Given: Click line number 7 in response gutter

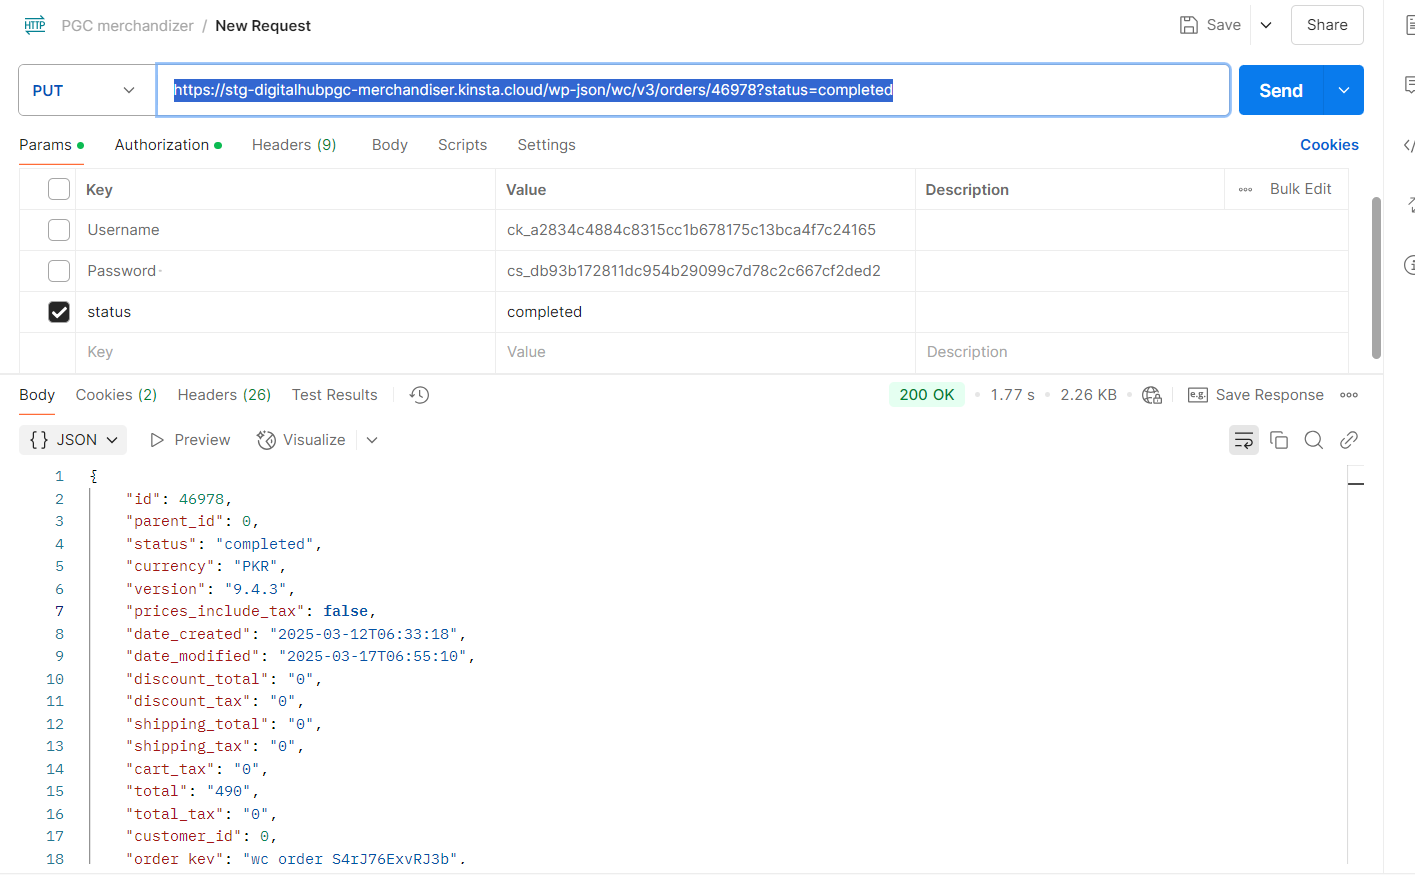Looking at the screenshot, I should tap(59, 611).
